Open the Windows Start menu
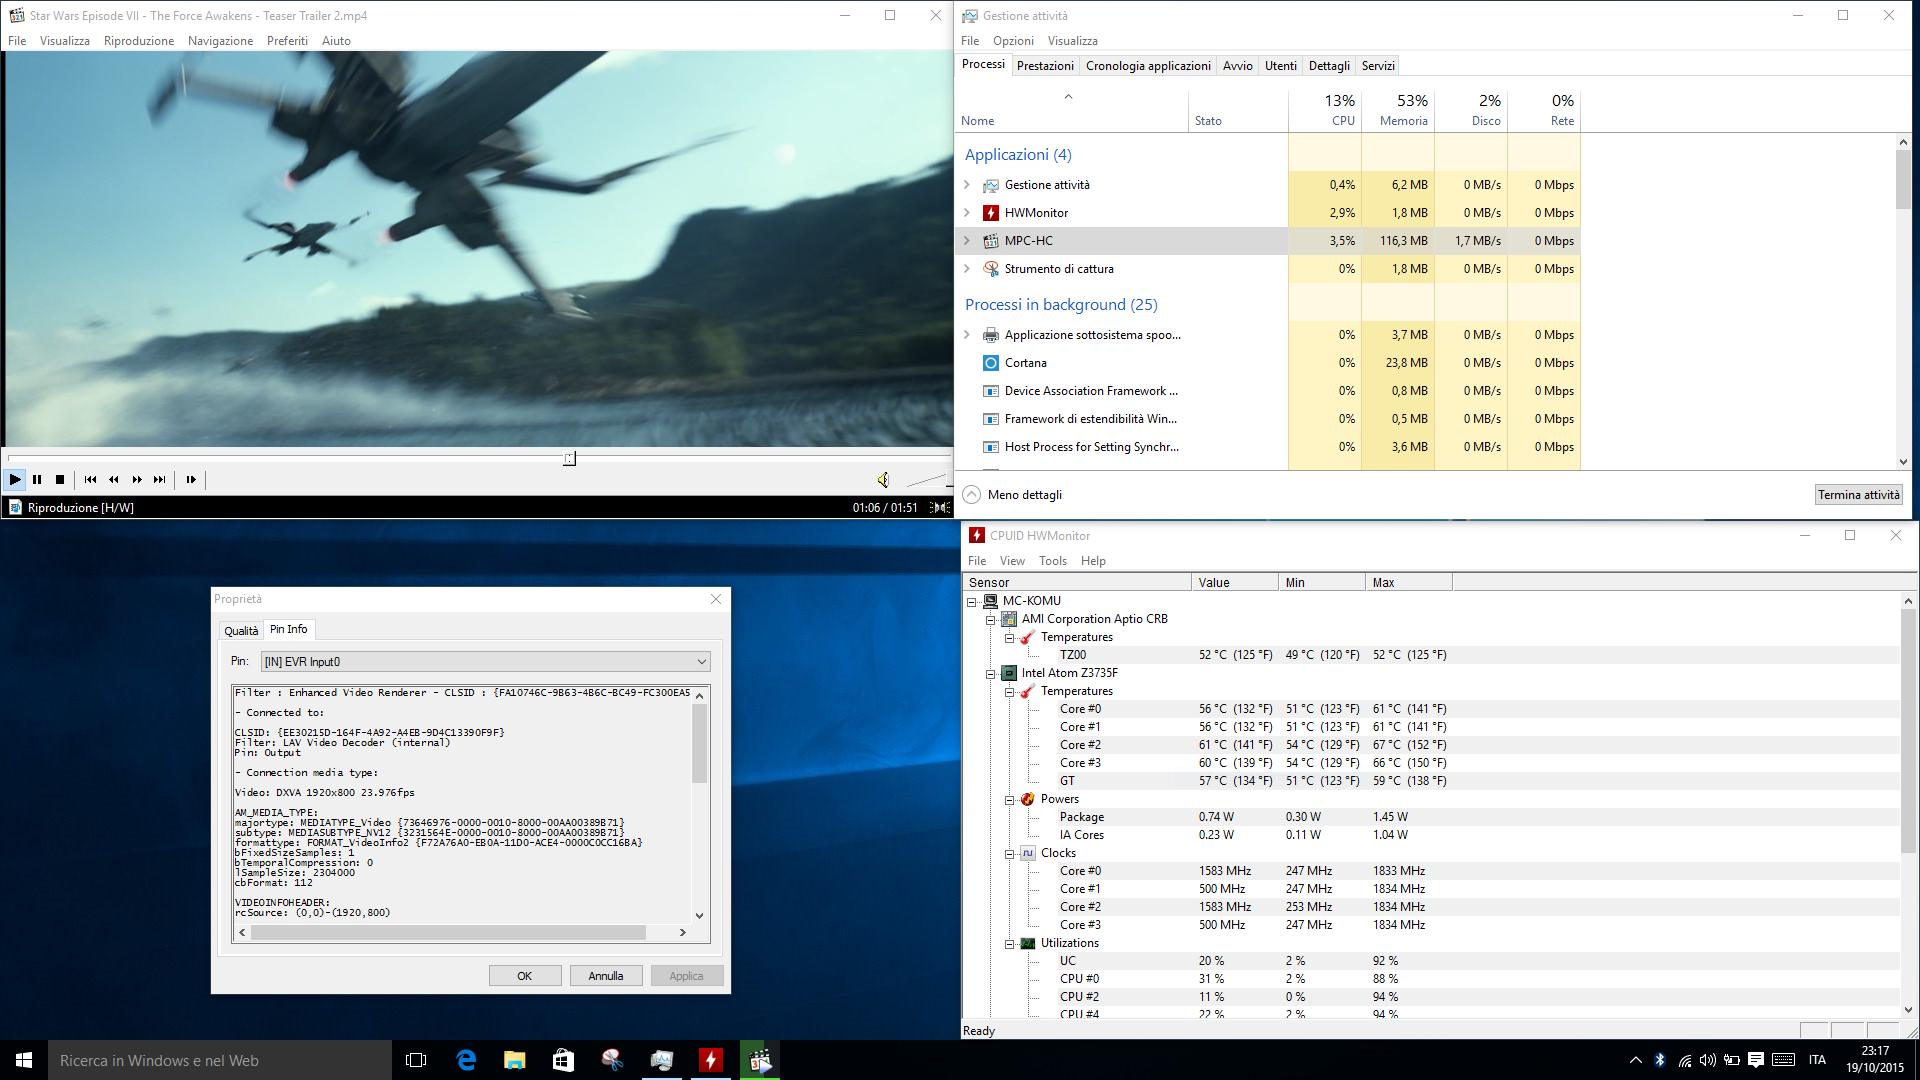 [24, 1060]
